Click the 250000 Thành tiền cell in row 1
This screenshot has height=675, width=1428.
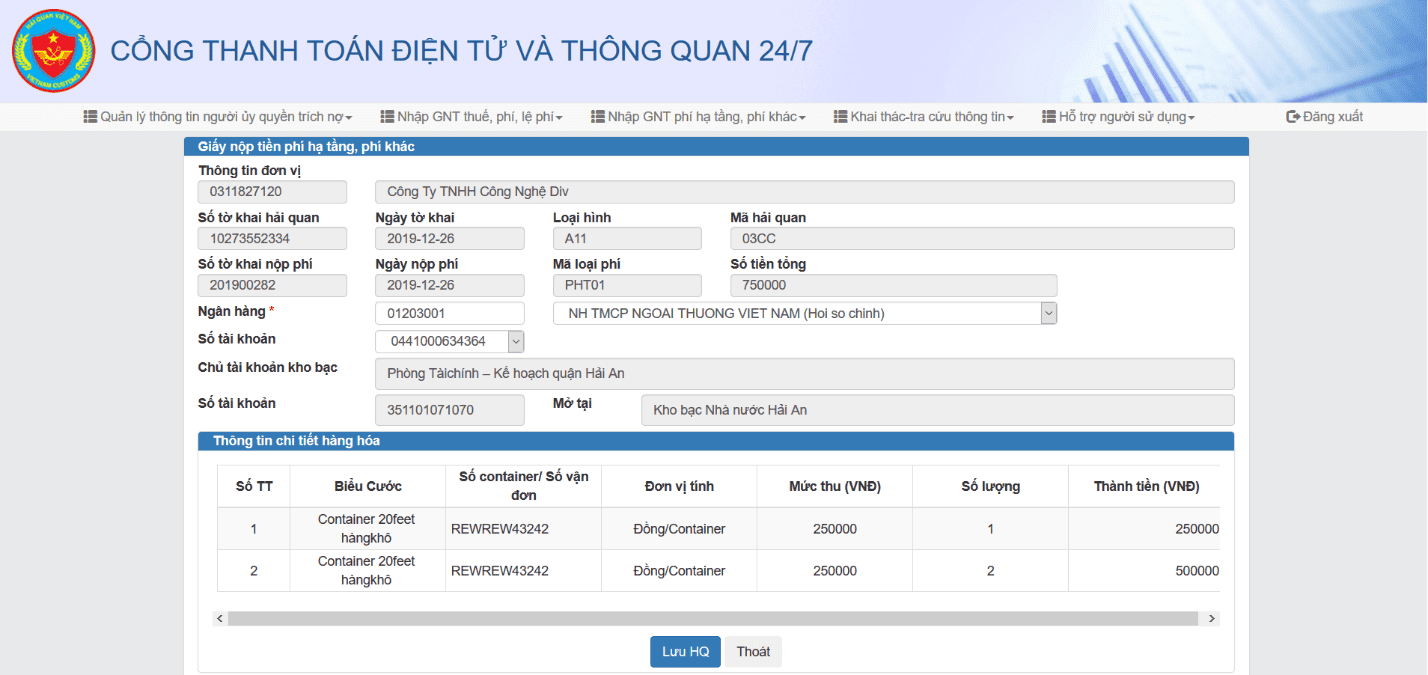[1145, 528]
